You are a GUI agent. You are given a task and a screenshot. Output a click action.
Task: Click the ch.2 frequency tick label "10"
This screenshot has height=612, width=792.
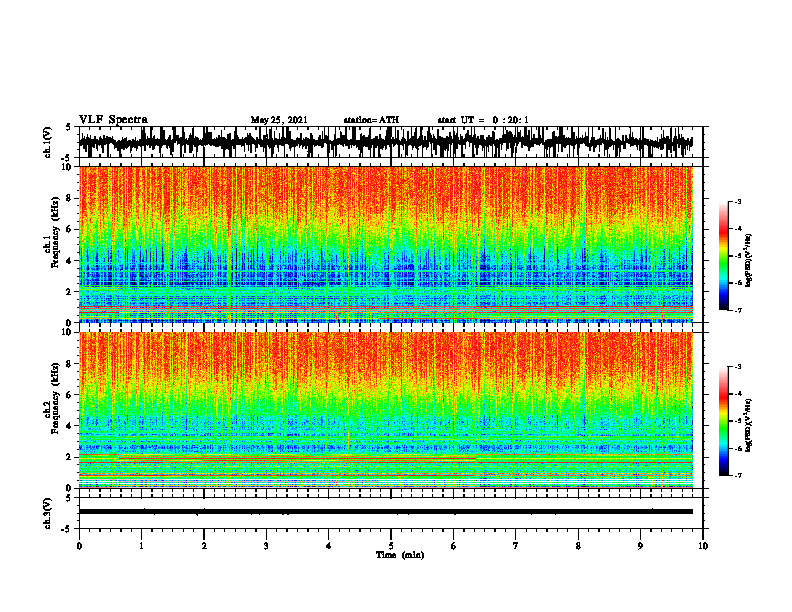point(68,332)
